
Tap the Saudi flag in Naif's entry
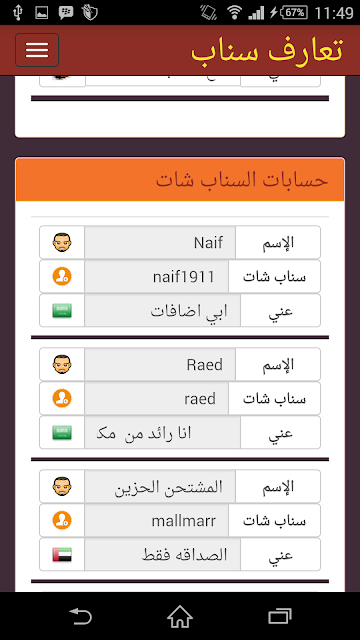[62, 311]
